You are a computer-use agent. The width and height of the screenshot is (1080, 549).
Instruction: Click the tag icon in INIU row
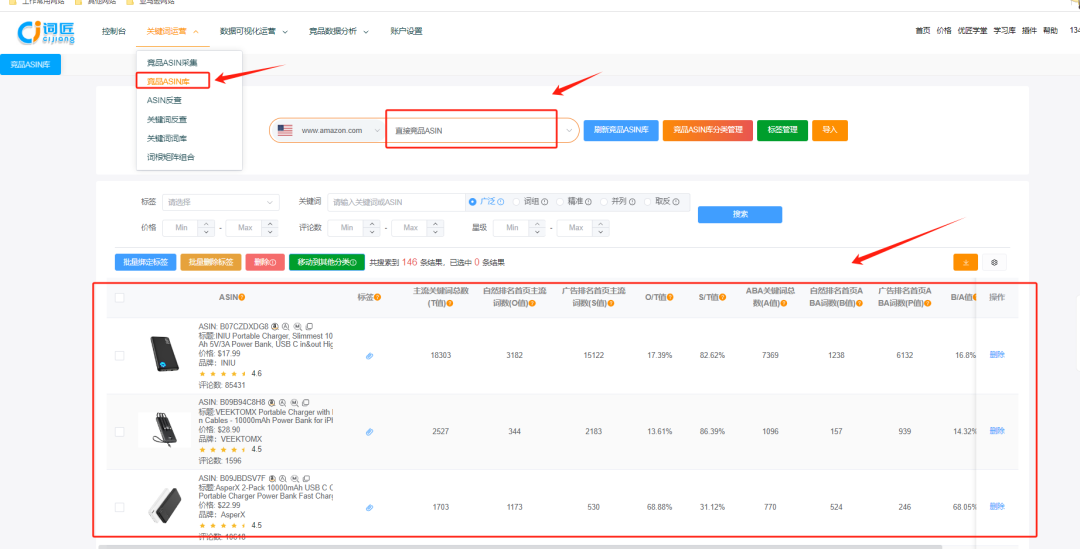[369, 356]
